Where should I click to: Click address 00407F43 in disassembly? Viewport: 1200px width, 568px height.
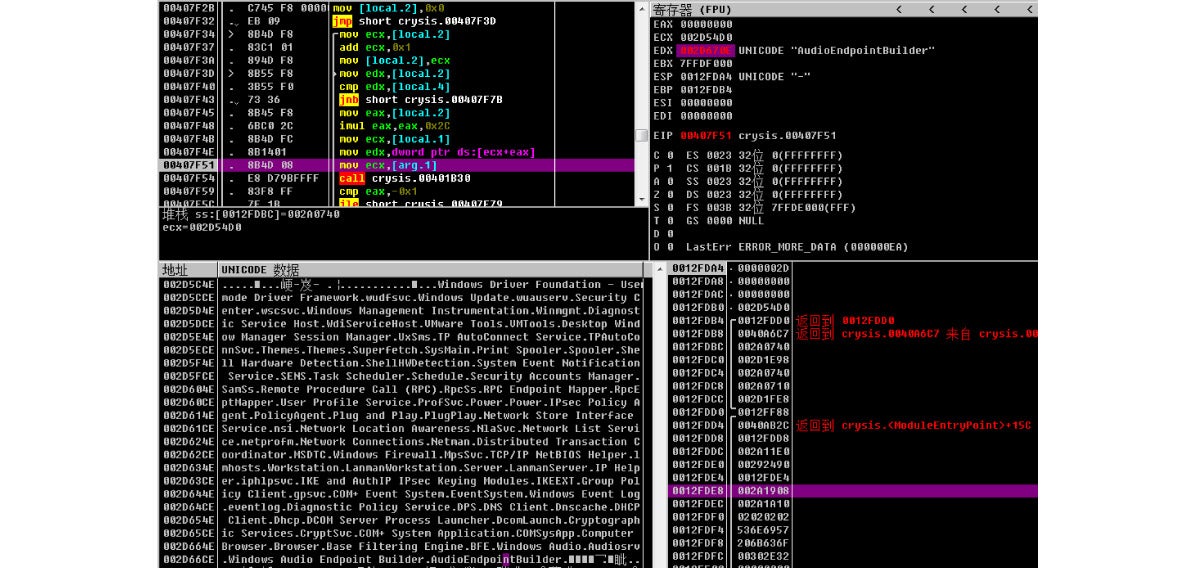(x=189, y=100)
